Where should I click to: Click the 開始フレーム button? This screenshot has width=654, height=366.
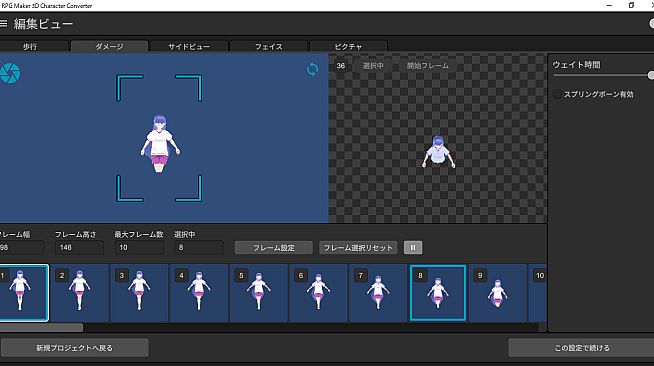428,66
